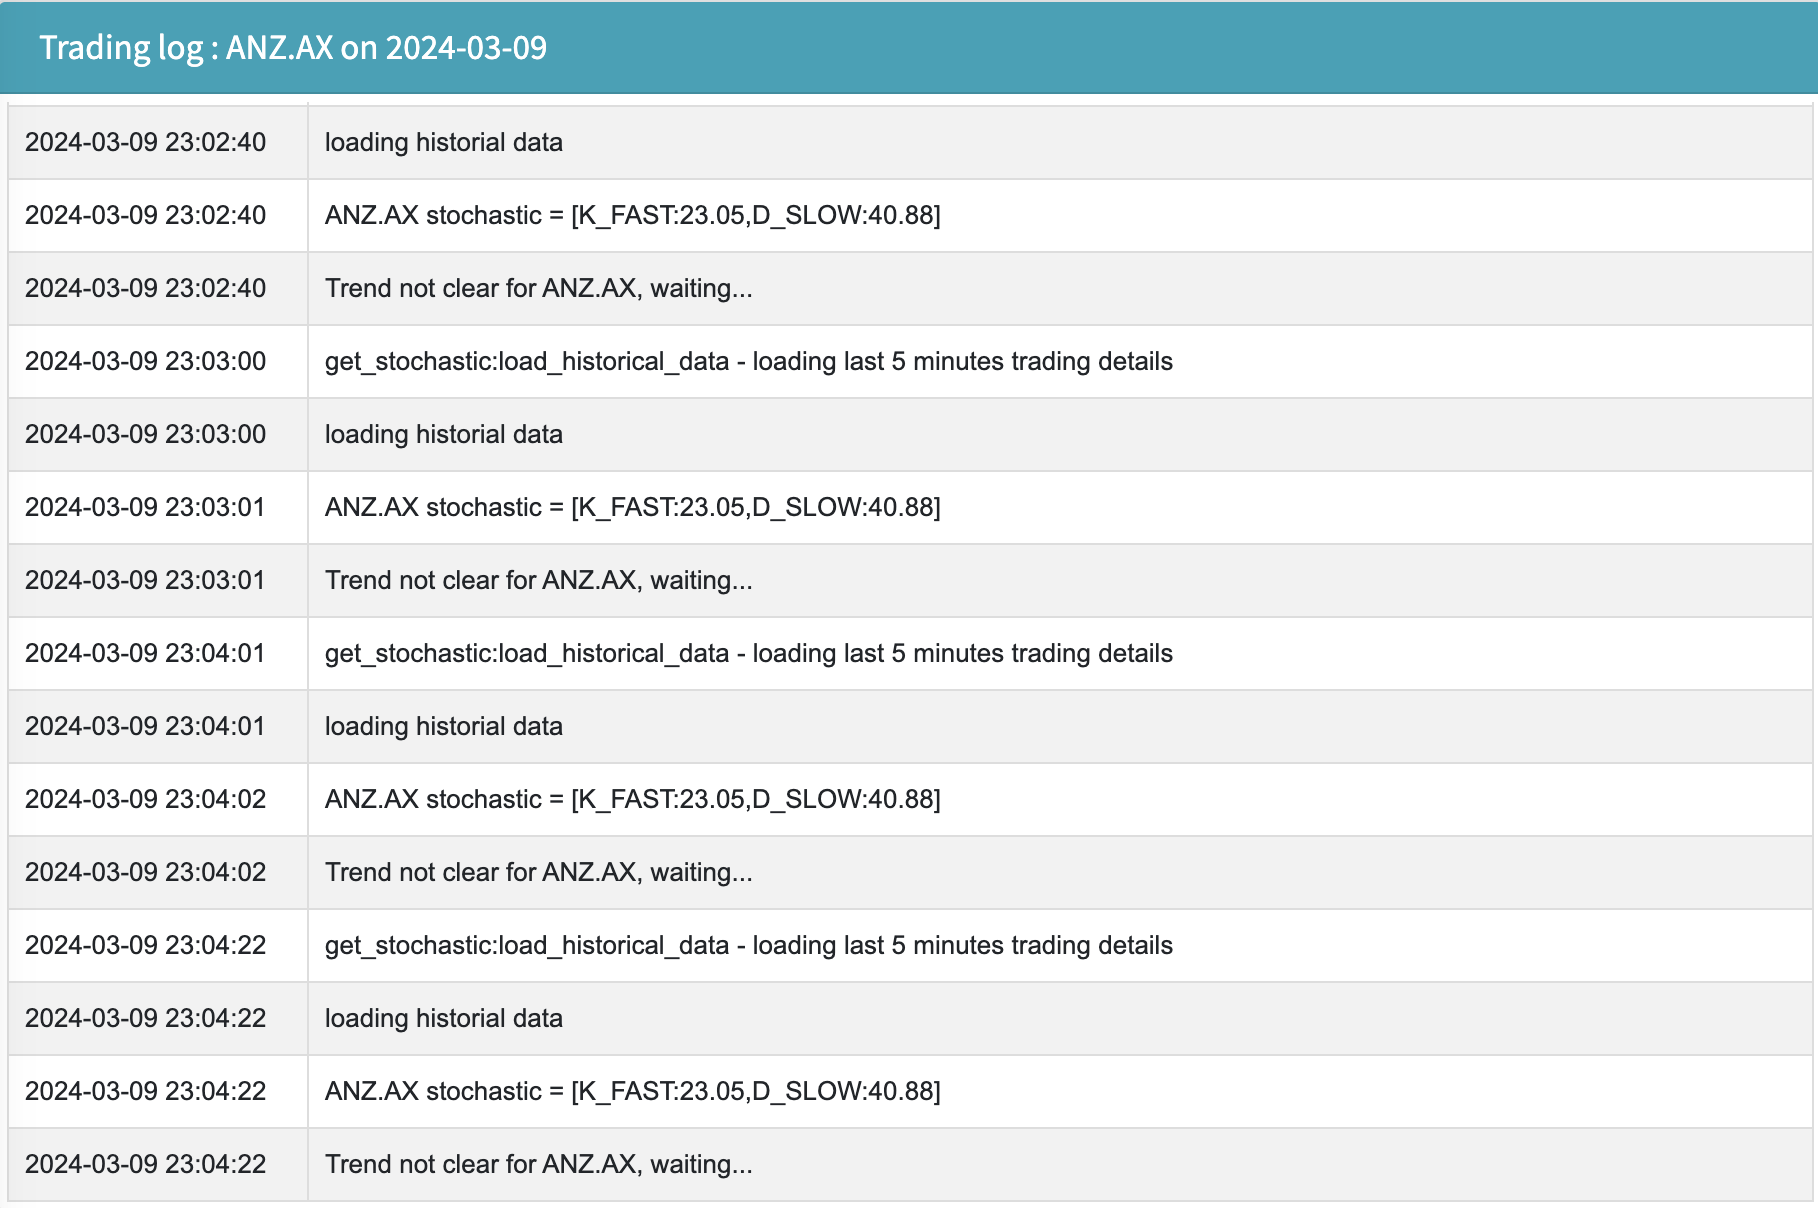
Task: Select the 23:02:40 loading historial data message
Action: click(x=443, y=142)
